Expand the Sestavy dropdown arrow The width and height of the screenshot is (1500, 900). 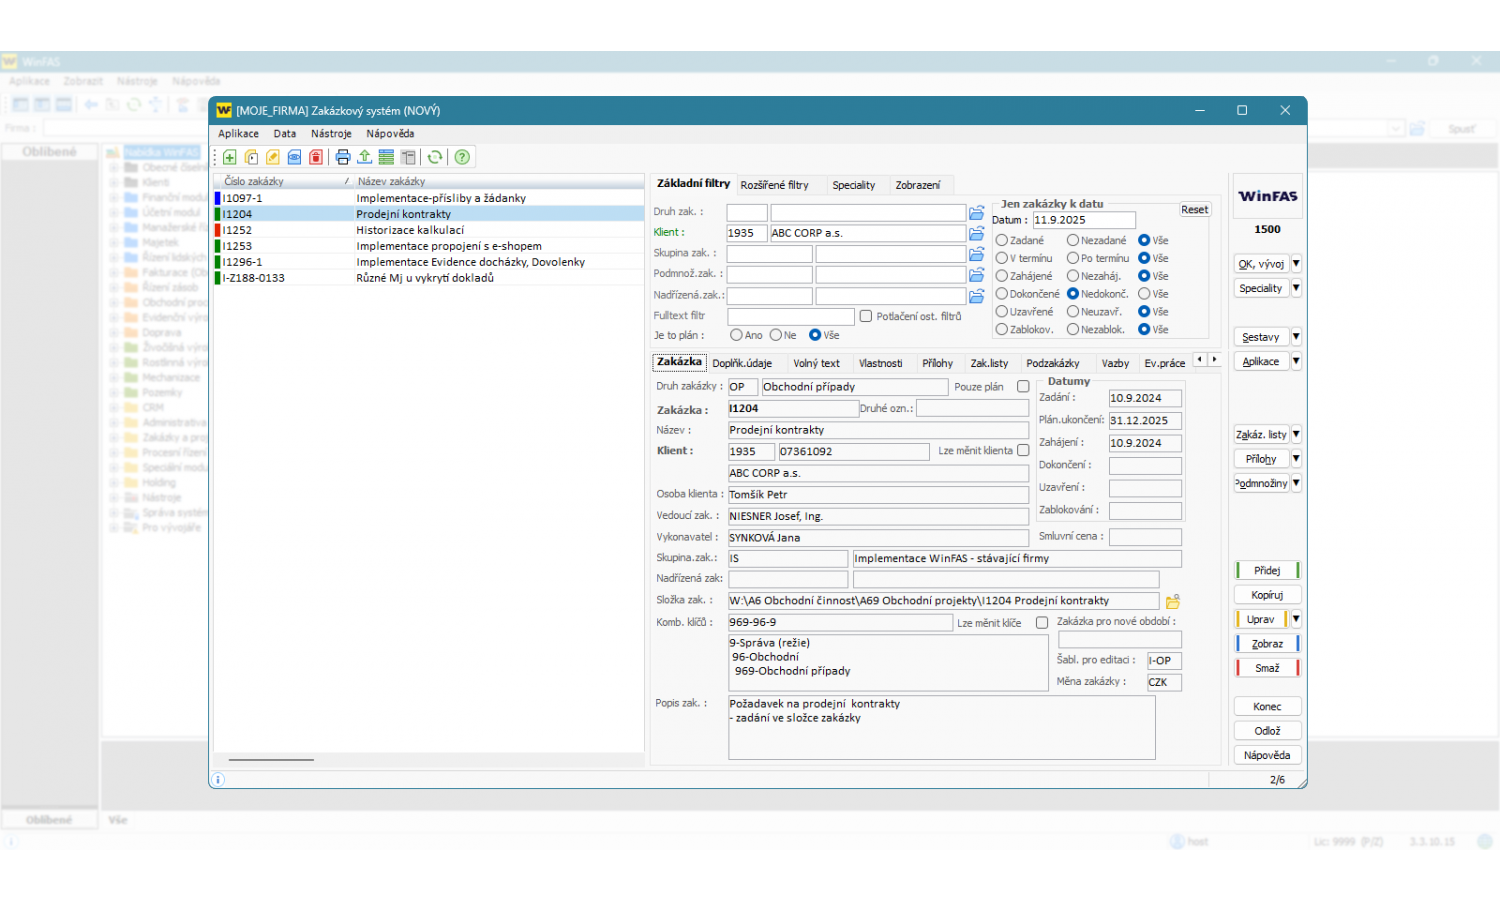coord(1296,337)
